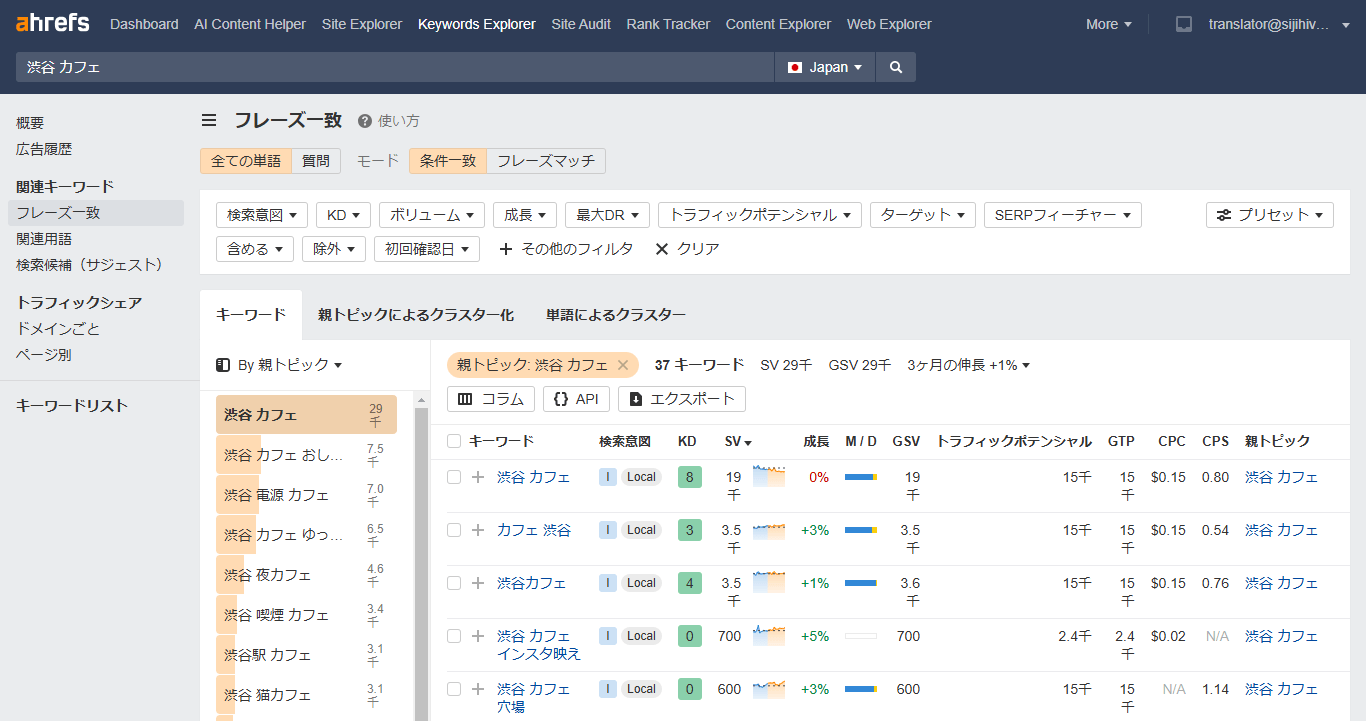Click plus icon next to 渋谷 カフェ keyword
This screenshot has width=1366, height=721.
pos(477,477)
